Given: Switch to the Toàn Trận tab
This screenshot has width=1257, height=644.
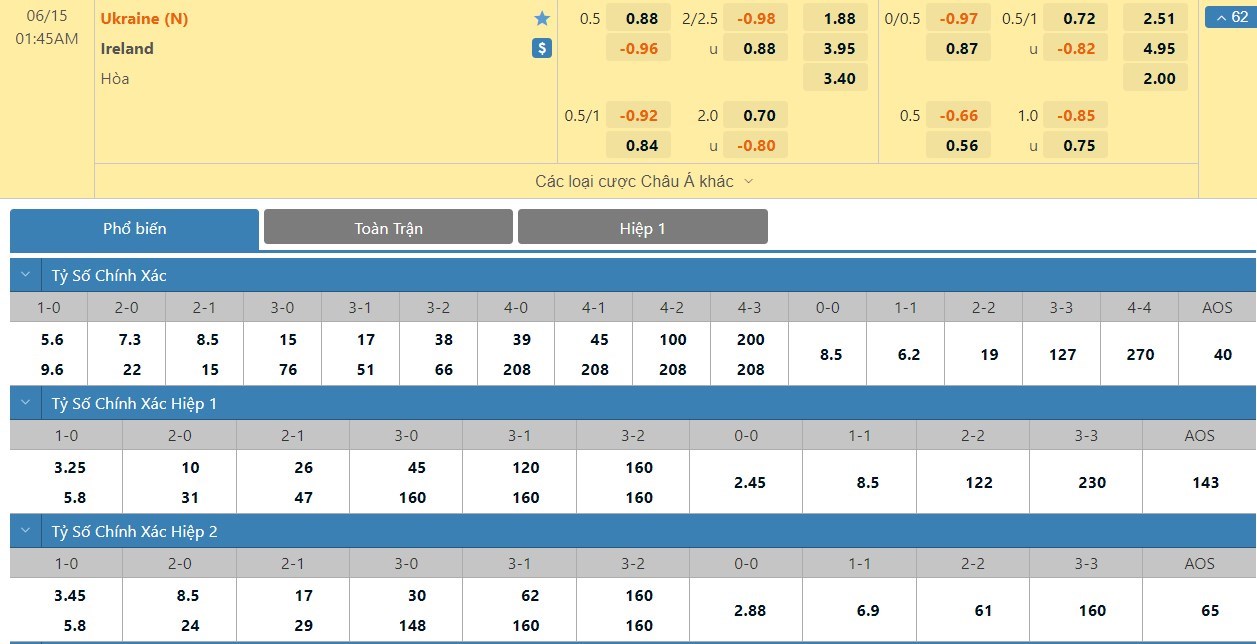Looking at the screenshot, I should (388, 228).
